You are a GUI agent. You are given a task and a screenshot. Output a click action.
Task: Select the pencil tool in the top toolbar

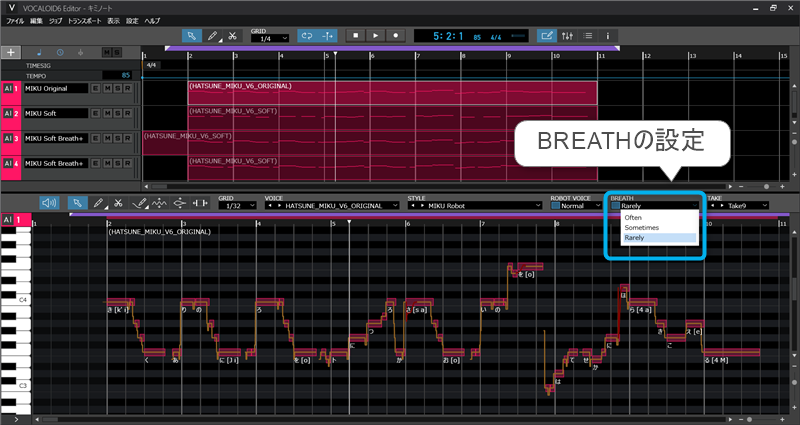pyautogui.click(x=212, y=36)
